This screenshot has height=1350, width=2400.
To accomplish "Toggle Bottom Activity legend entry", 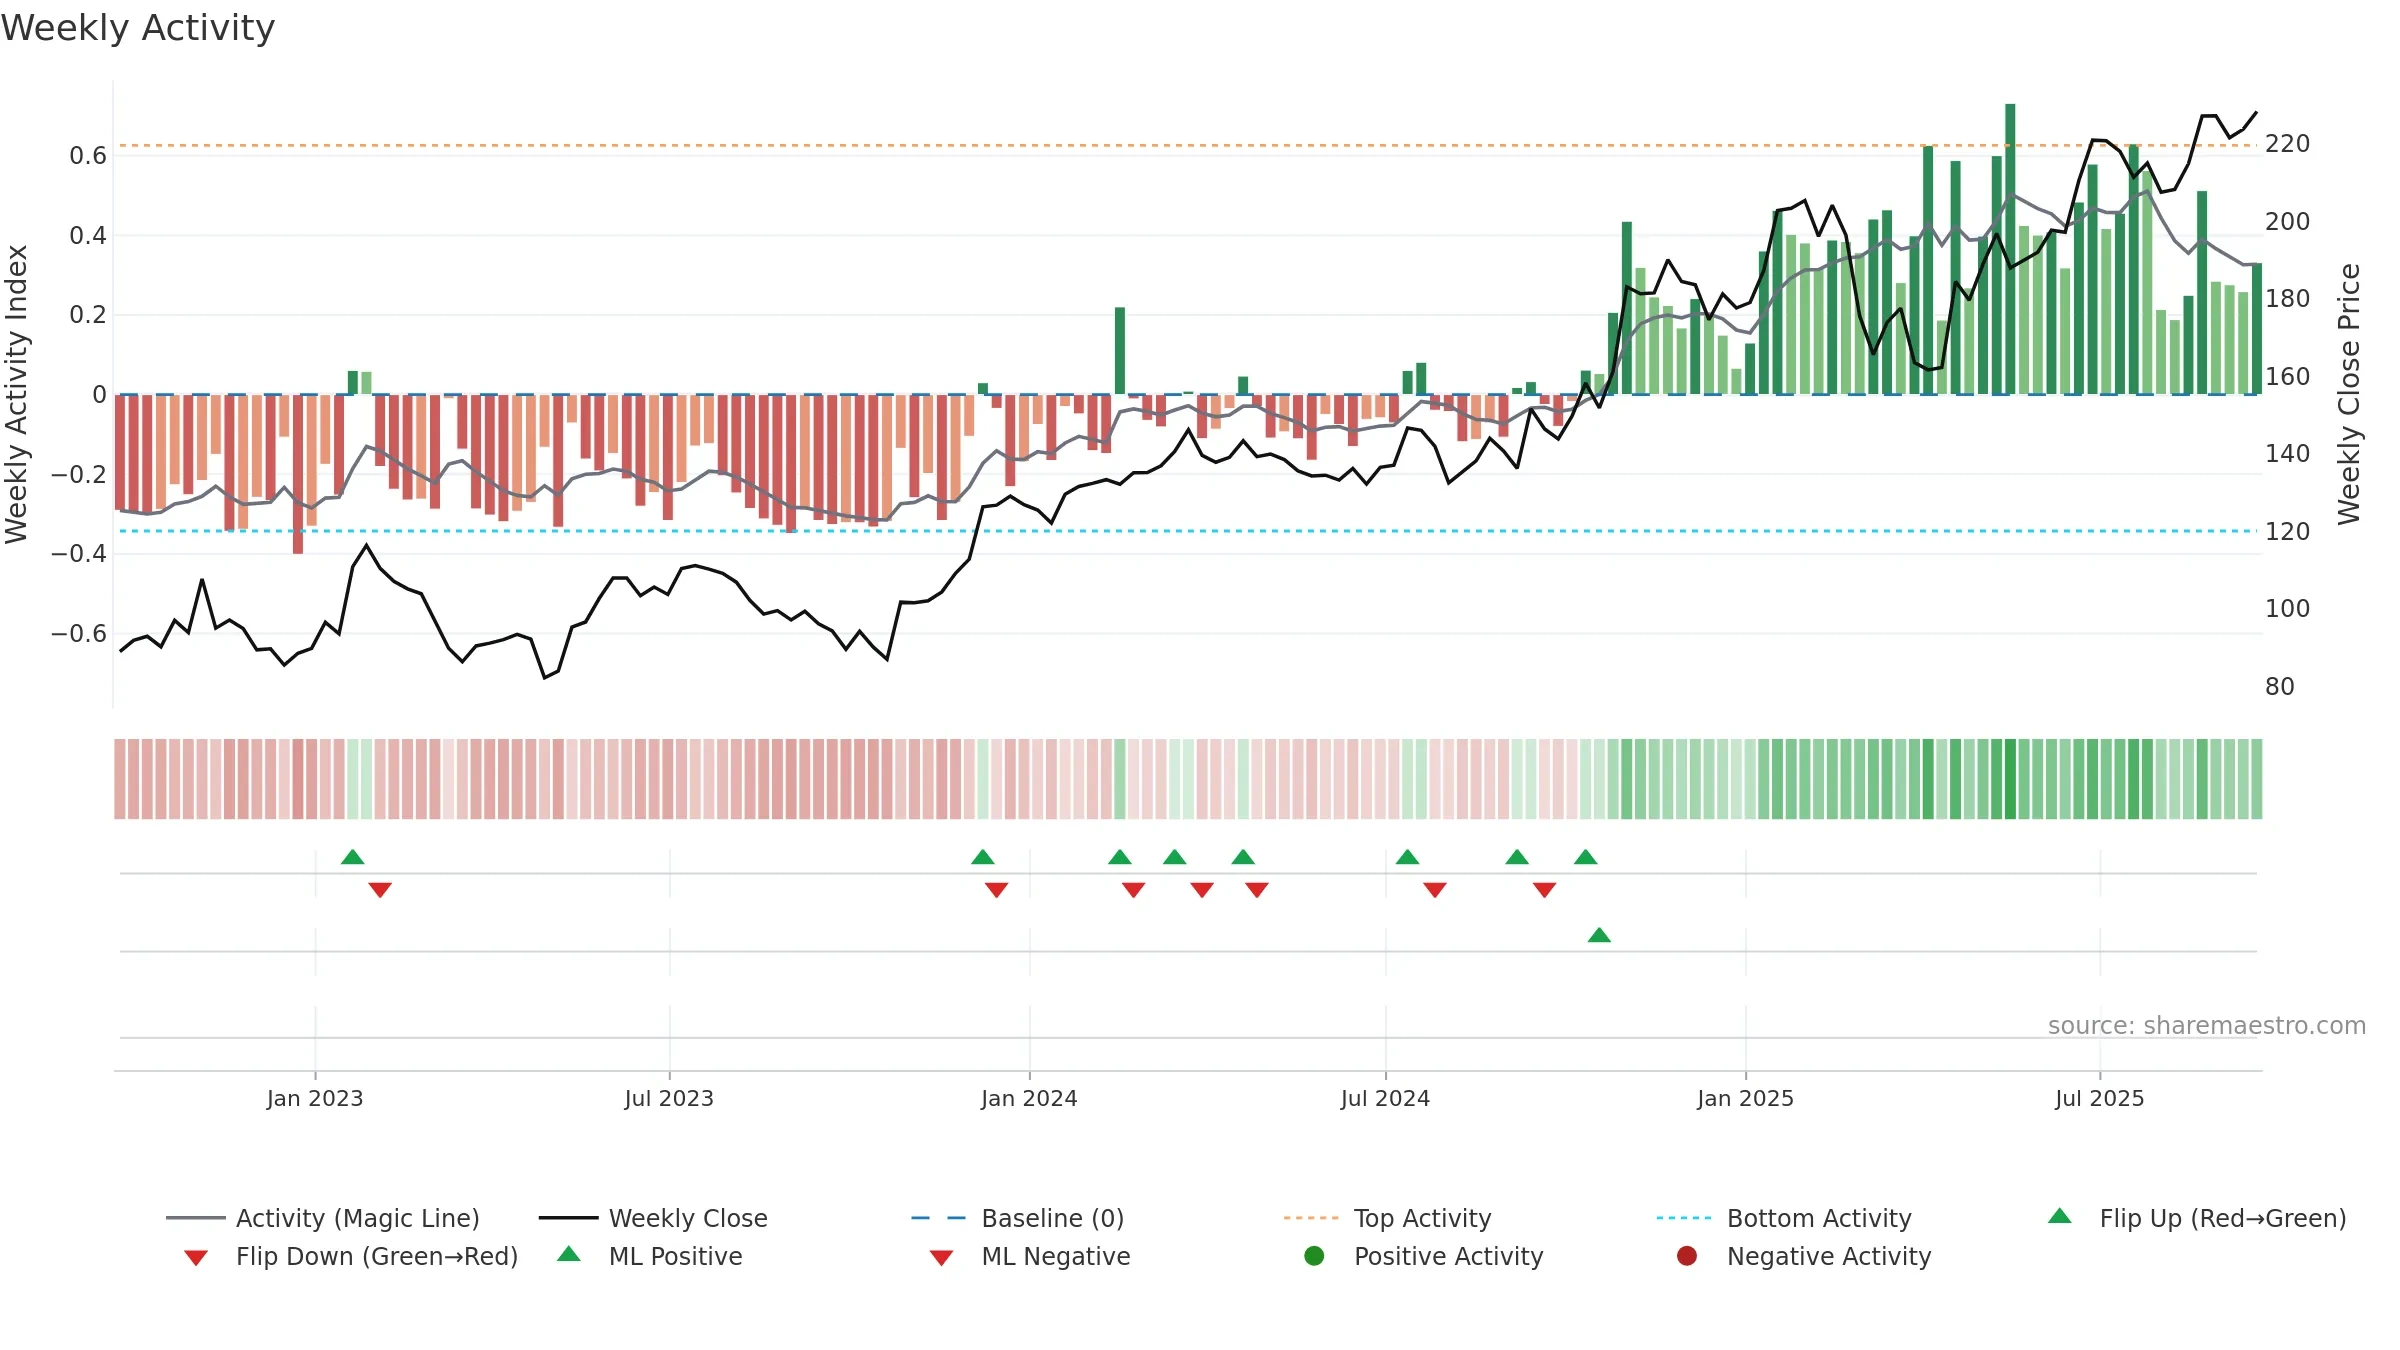I will pyautogui.click(x=1784, y=1218).
